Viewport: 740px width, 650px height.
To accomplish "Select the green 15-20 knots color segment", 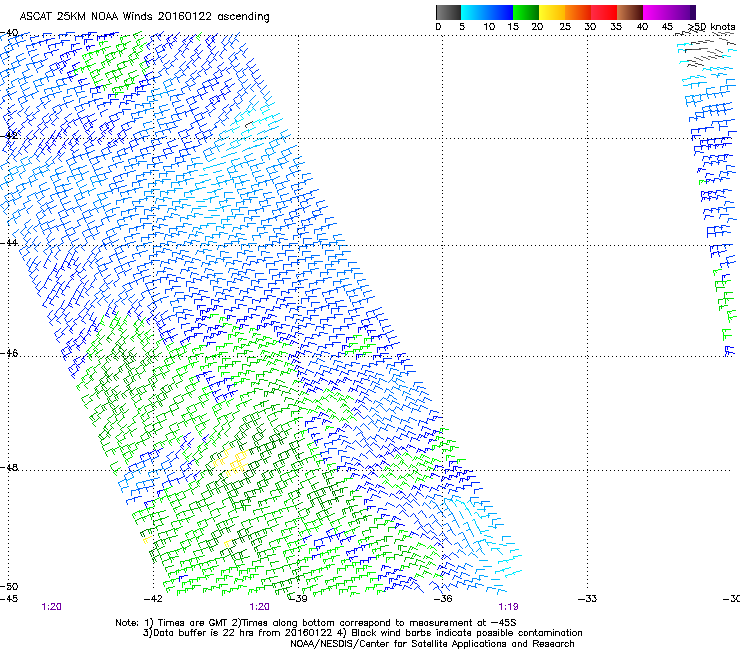I will 526,12.
